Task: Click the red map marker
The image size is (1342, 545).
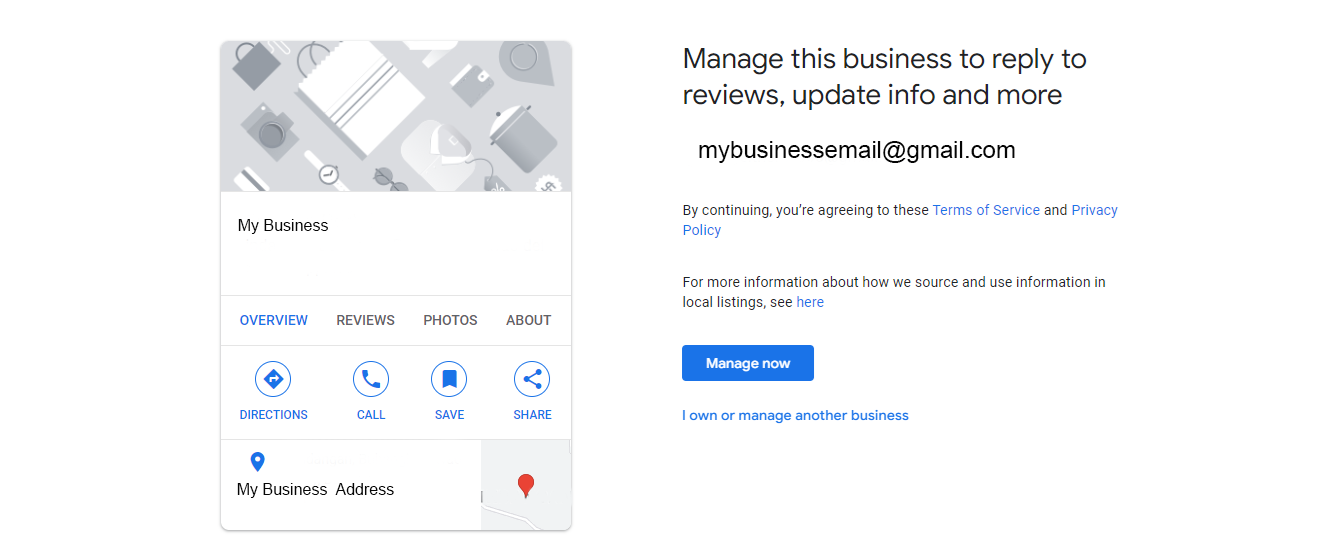Action: point(525,487)
